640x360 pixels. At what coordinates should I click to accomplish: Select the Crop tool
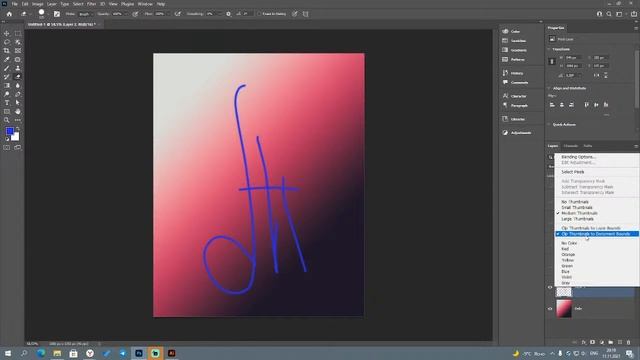(7, 51)
